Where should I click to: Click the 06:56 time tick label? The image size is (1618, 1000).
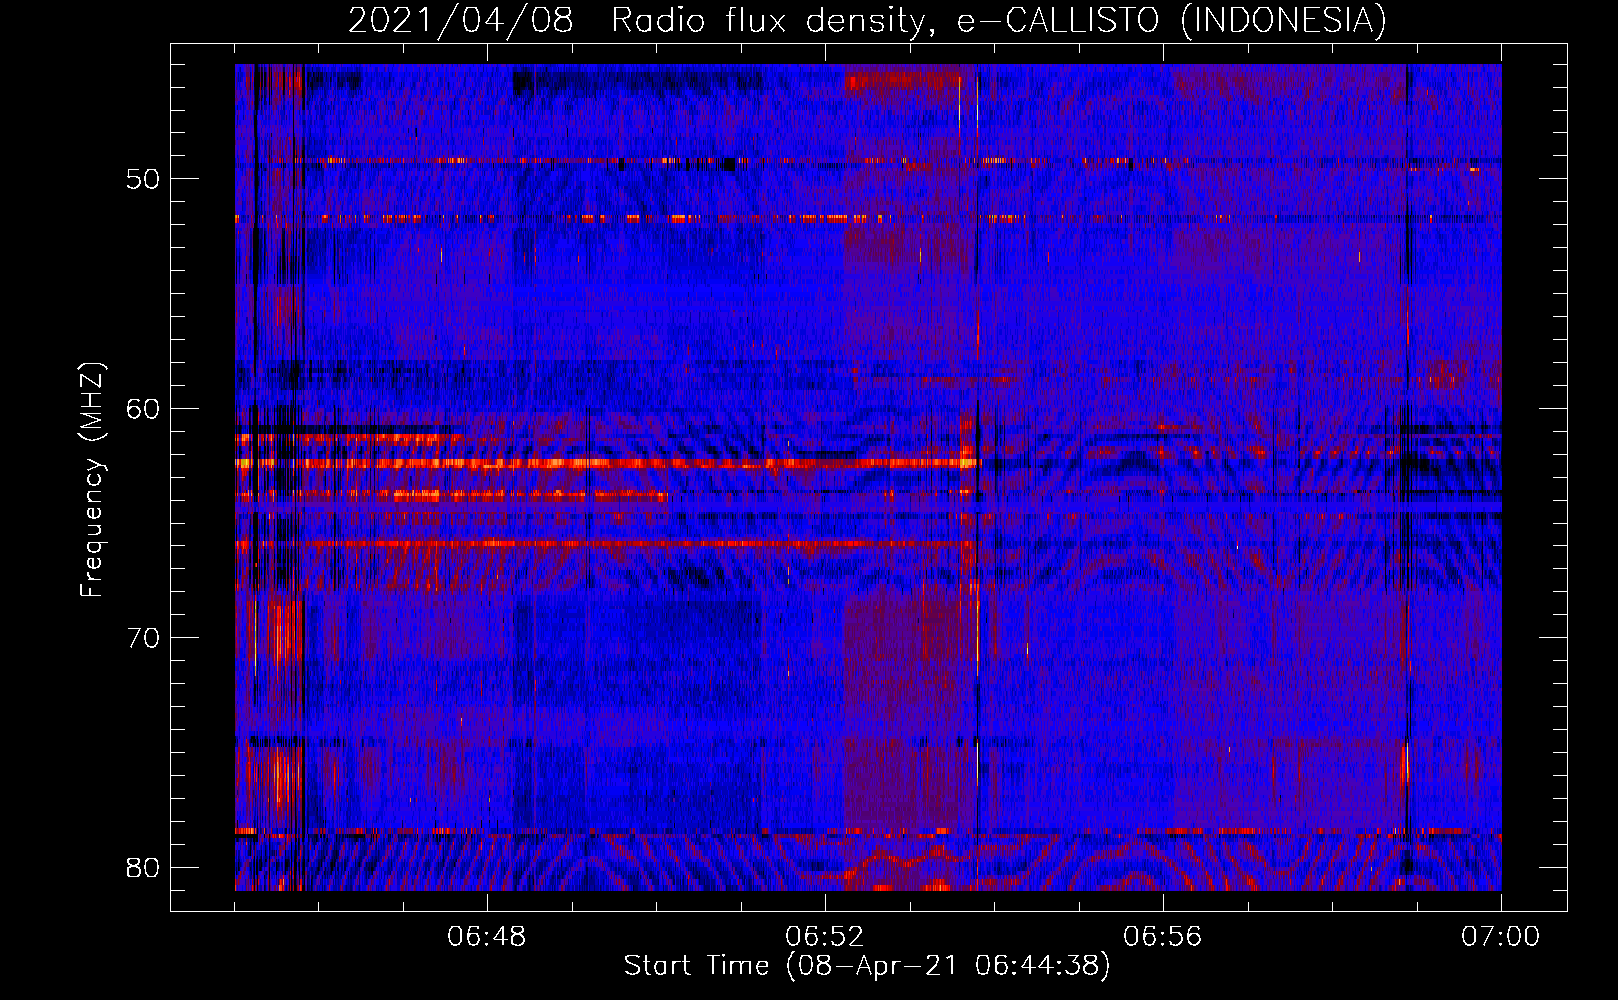pos(1163,937)
